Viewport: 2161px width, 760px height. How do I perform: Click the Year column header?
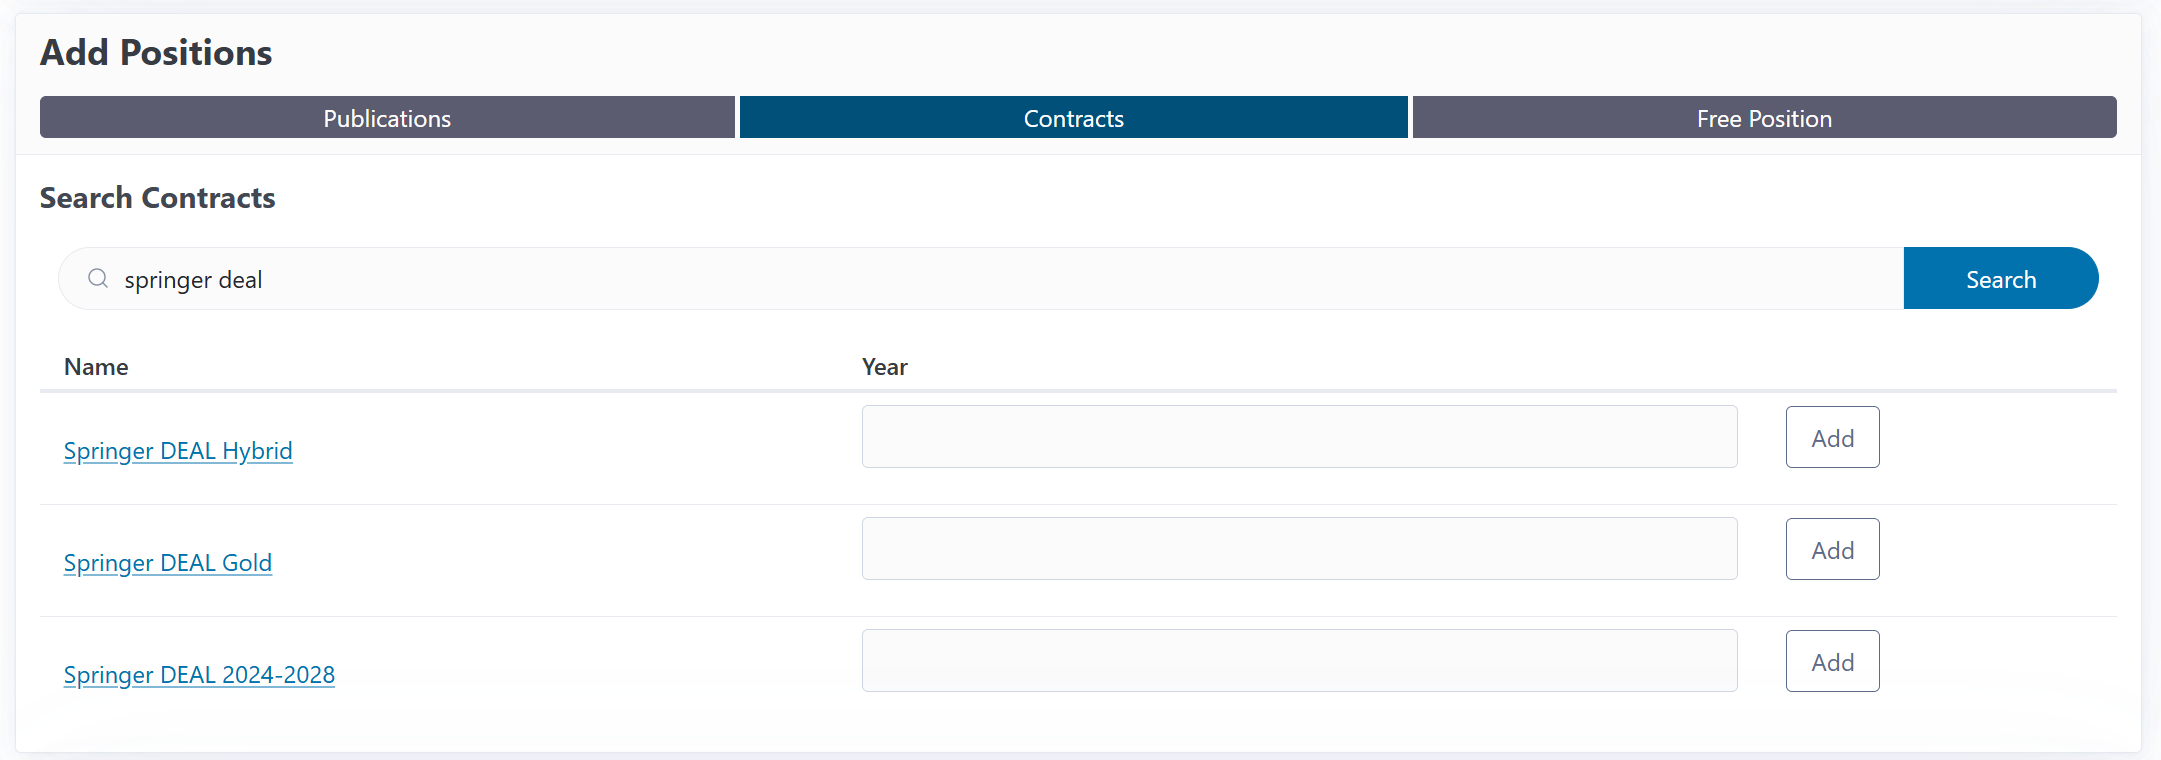tap(884, 367)
